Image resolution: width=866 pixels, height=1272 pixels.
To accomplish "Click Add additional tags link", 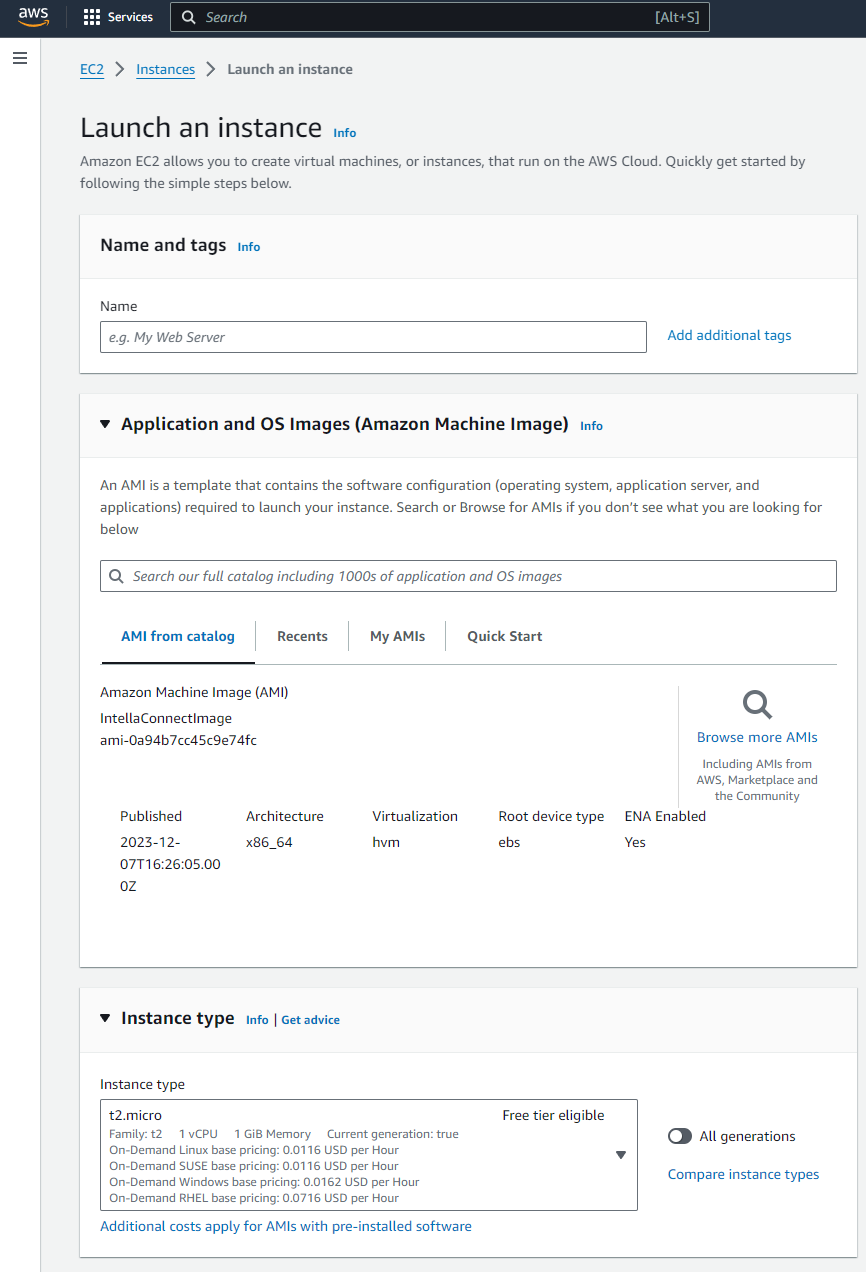I will (729, 336).
